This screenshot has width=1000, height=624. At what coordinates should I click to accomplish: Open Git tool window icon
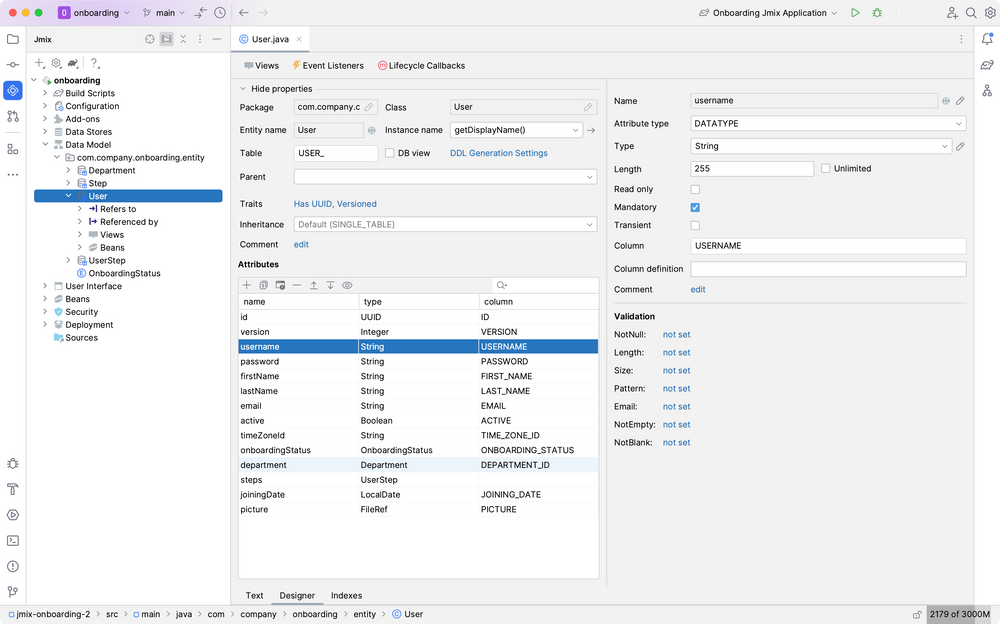pyautogui.click(x=13, y=591)
